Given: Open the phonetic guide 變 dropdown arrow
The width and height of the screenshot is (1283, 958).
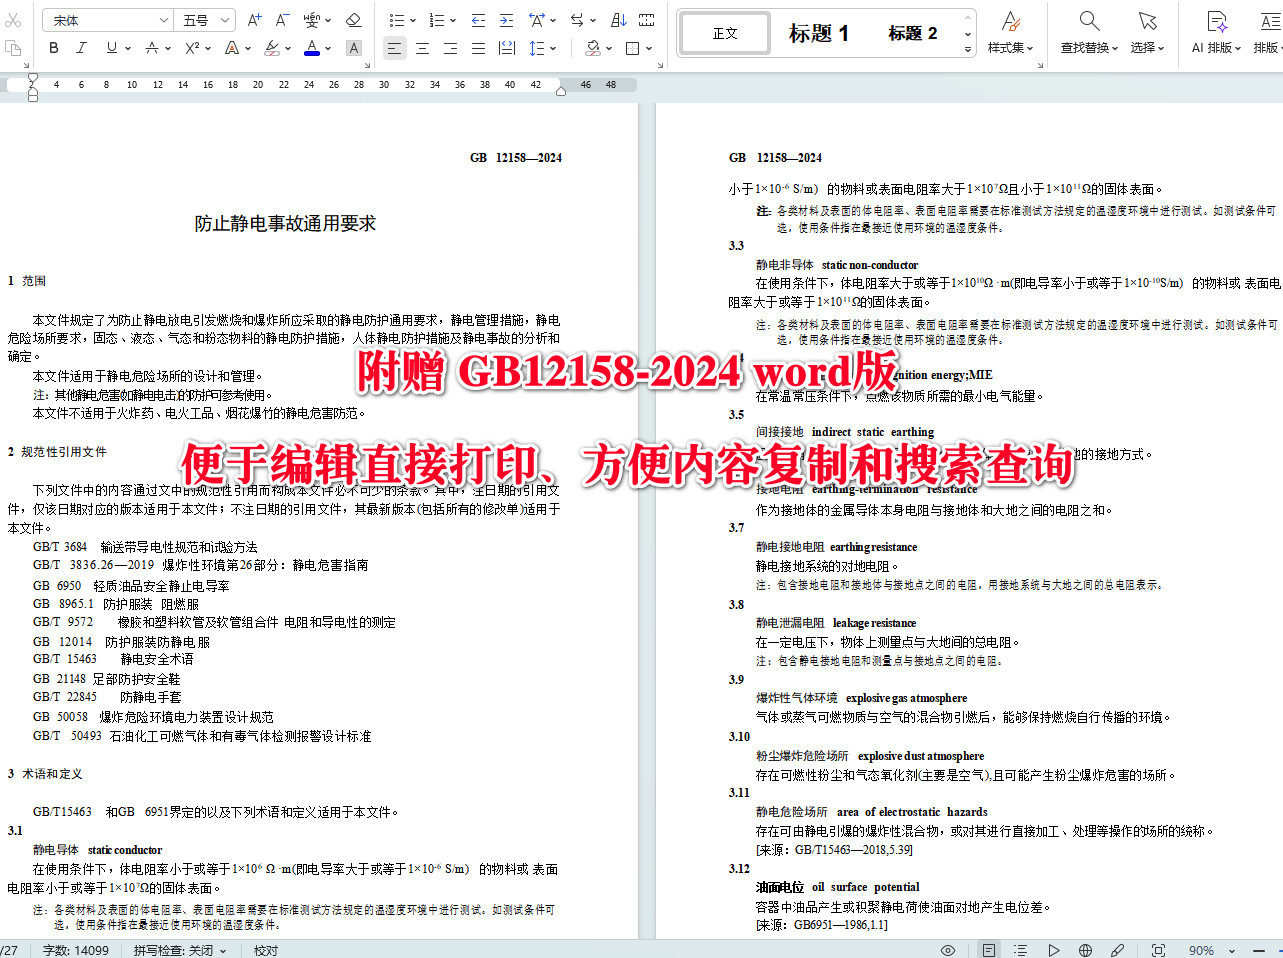Looking at the screenshot, I should coord(329,20).
